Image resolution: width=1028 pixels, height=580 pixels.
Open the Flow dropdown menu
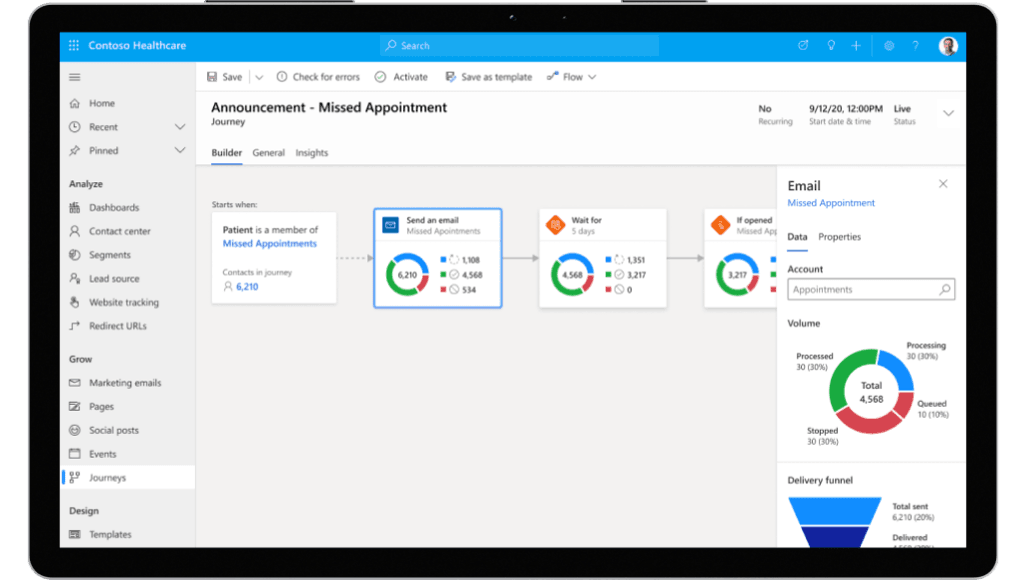572,77
